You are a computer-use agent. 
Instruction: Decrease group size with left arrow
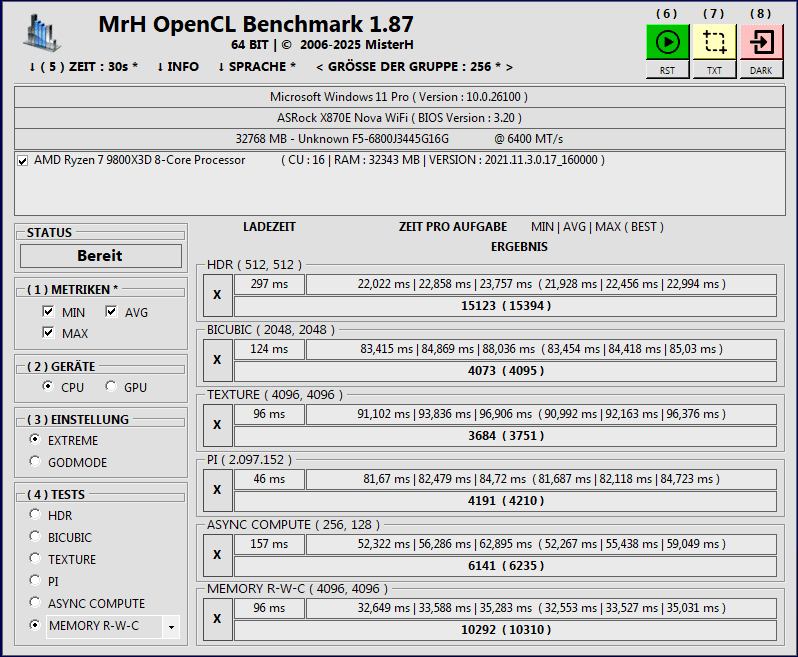(x=320, y=67)
